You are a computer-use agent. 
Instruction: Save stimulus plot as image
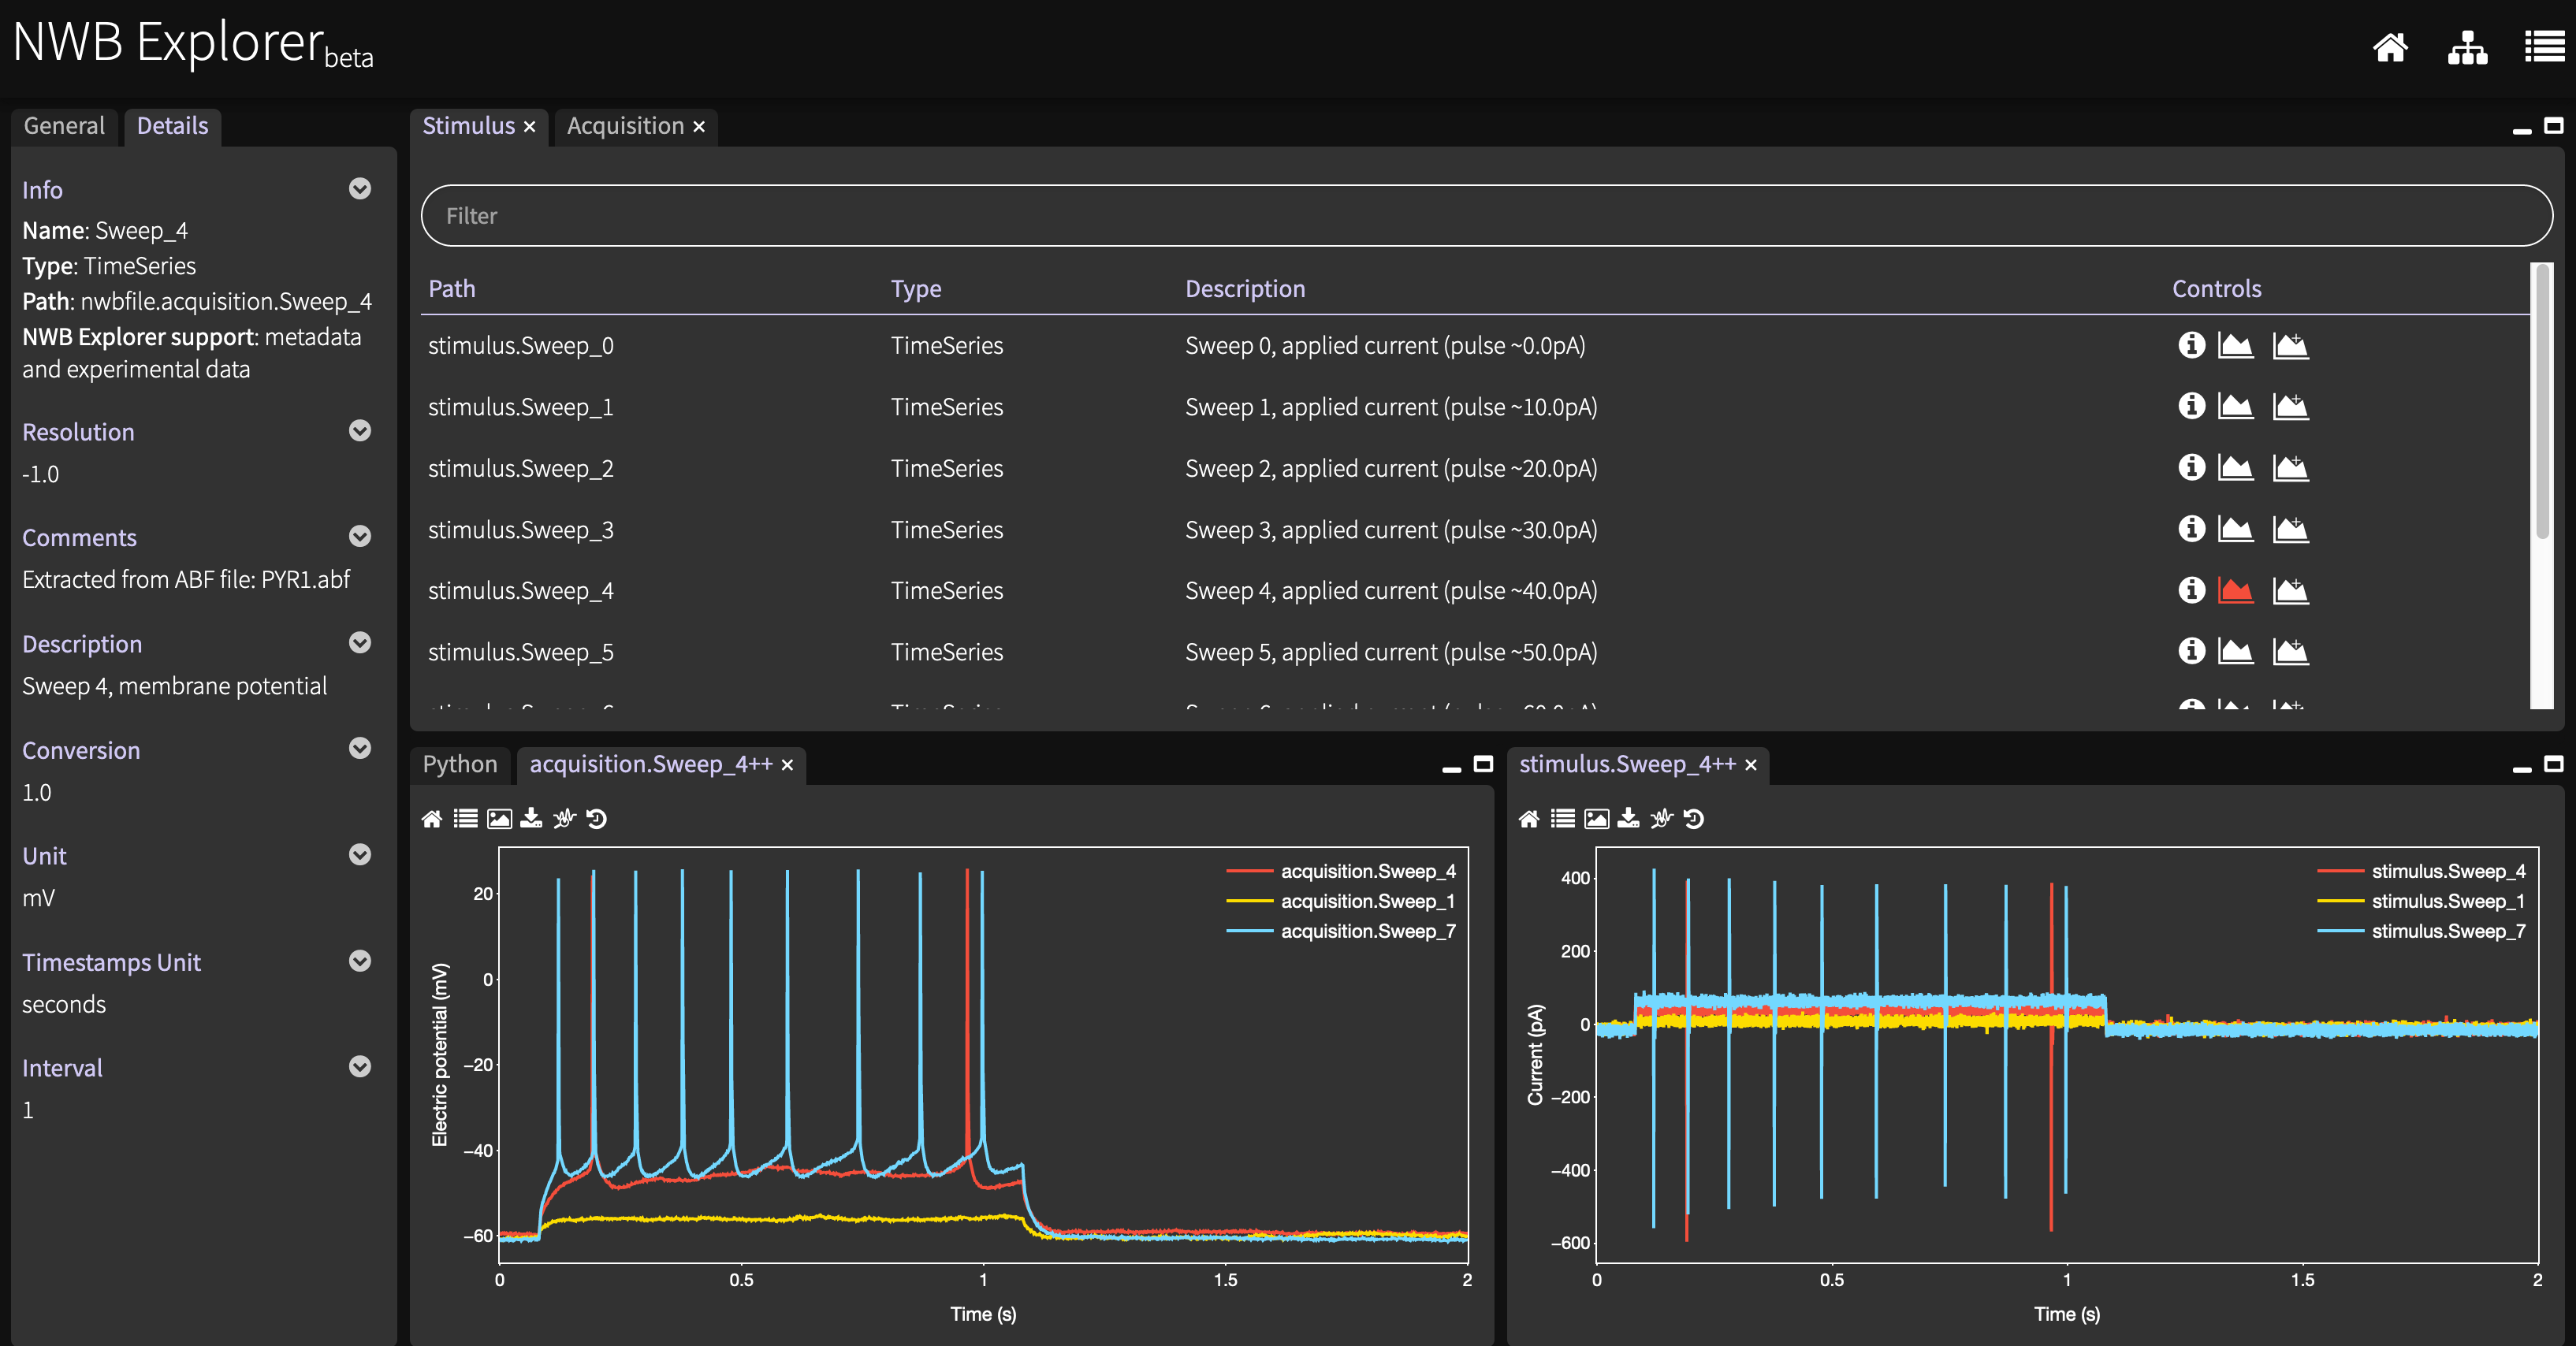(1597, 819)
